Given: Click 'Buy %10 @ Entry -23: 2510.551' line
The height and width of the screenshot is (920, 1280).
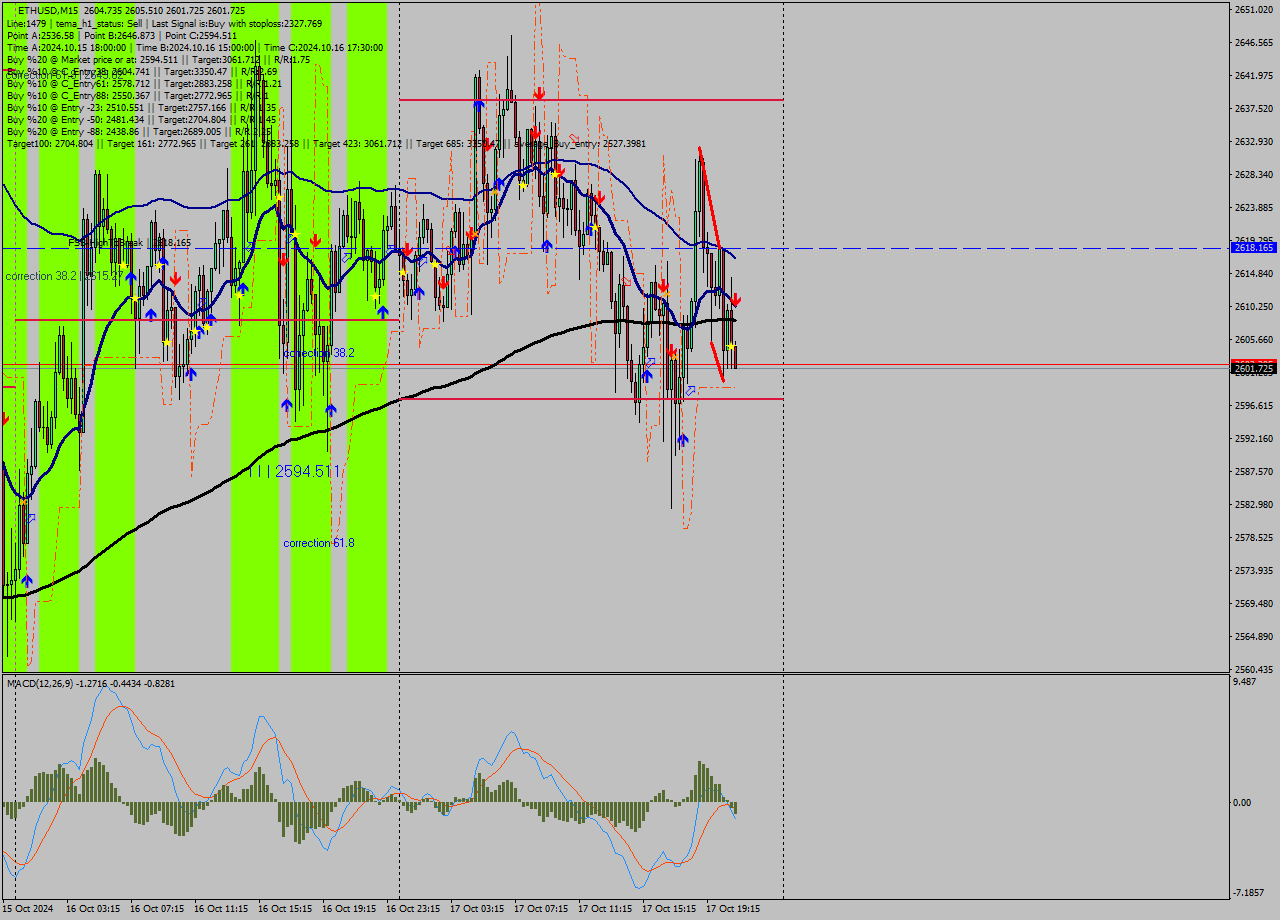Looking at the screenshot, I should tap(141, 107).
